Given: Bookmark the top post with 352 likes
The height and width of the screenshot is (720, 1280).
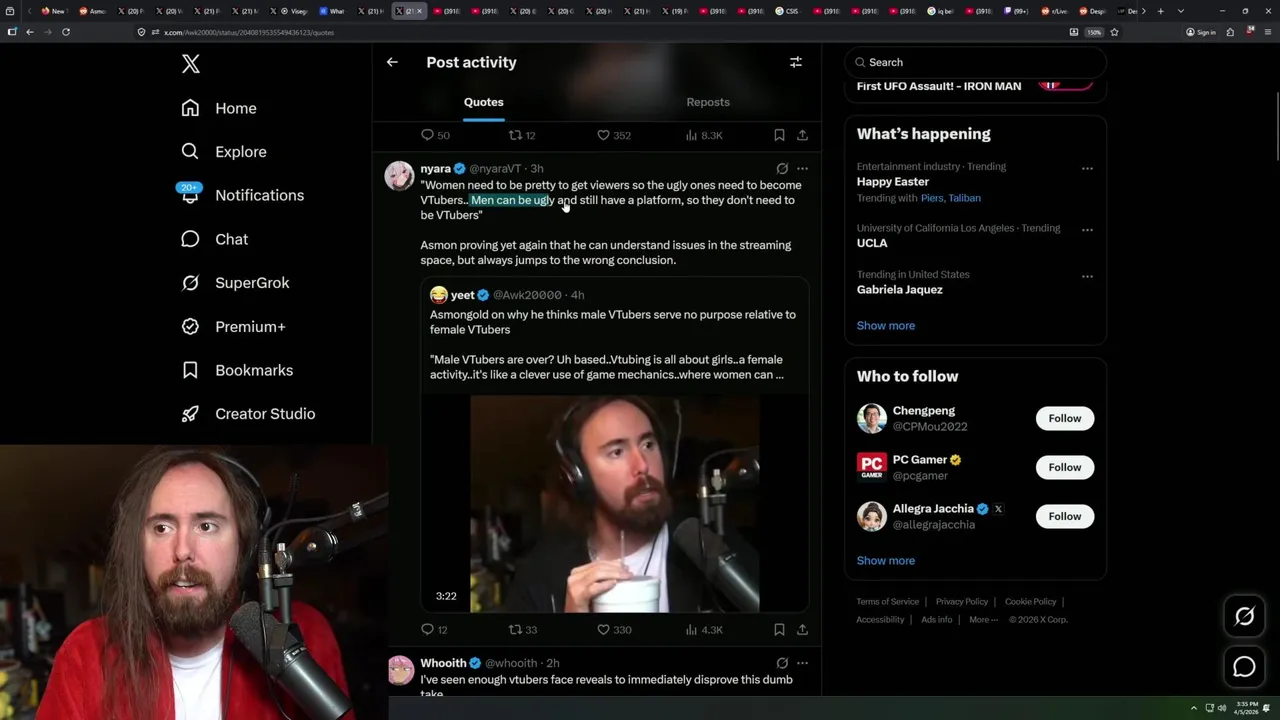Looking at the screenshot, I should coord(779,135).
